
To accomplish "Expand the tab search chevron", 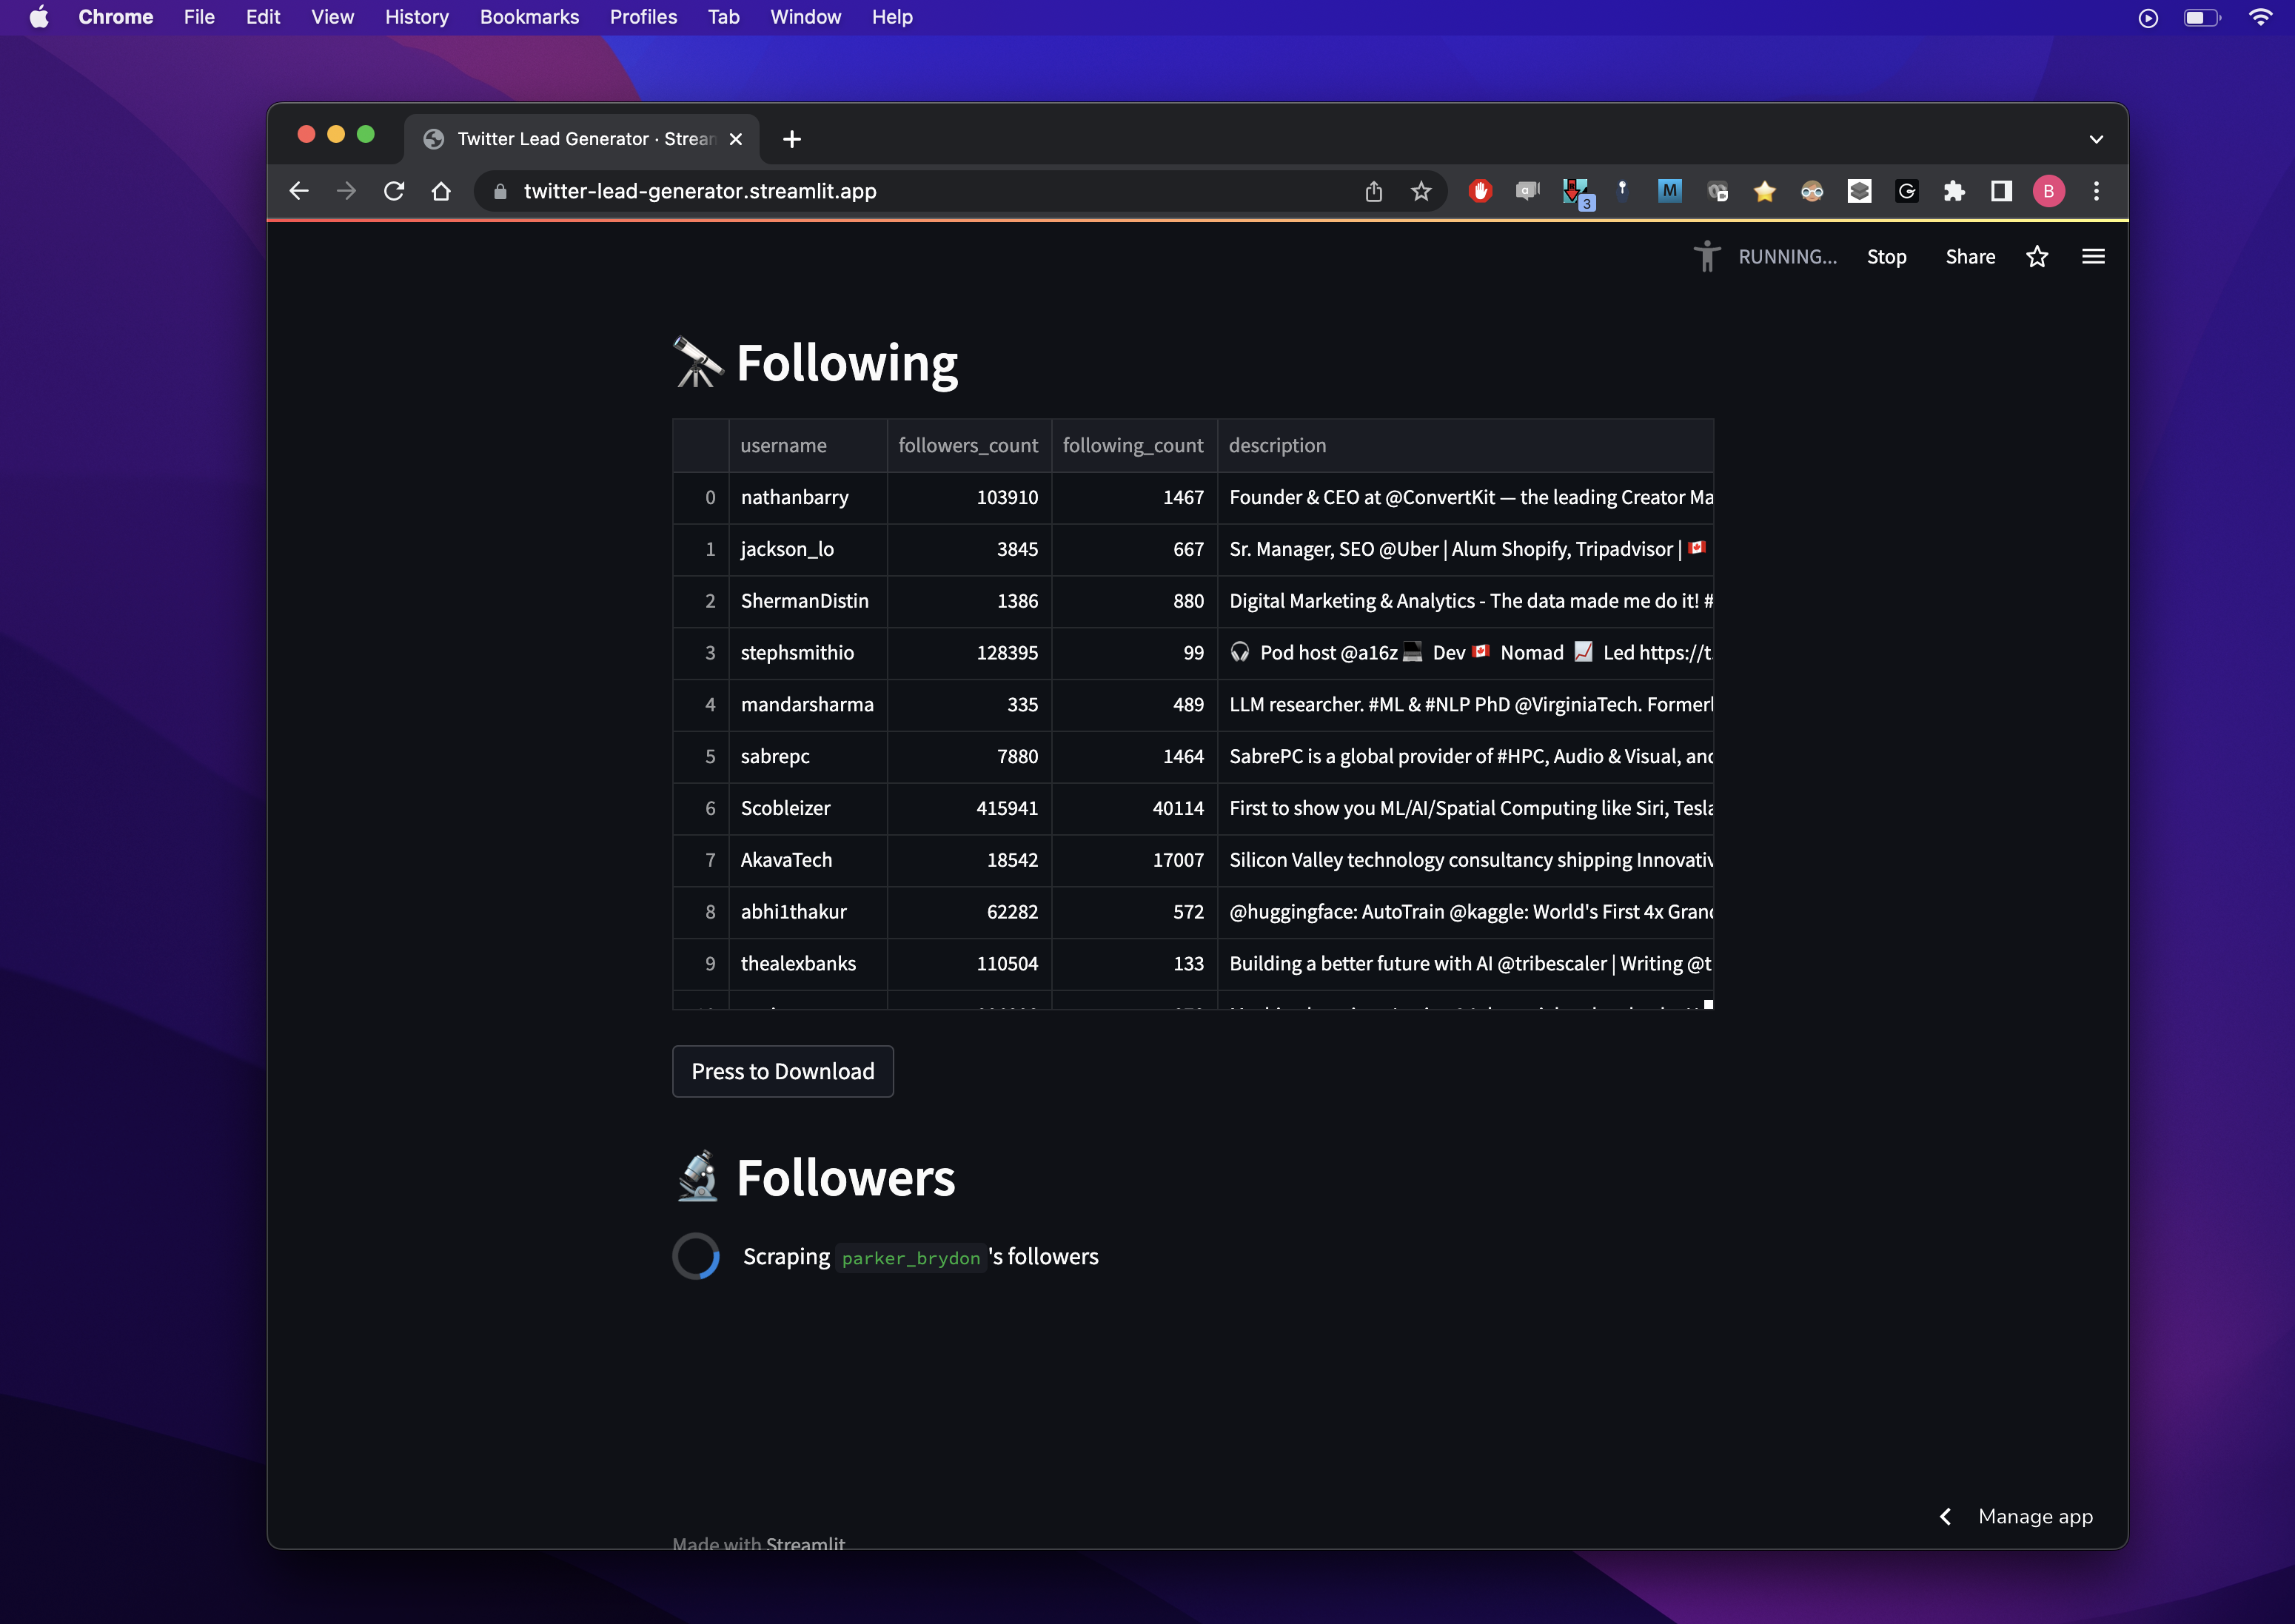I will 2096,139.
